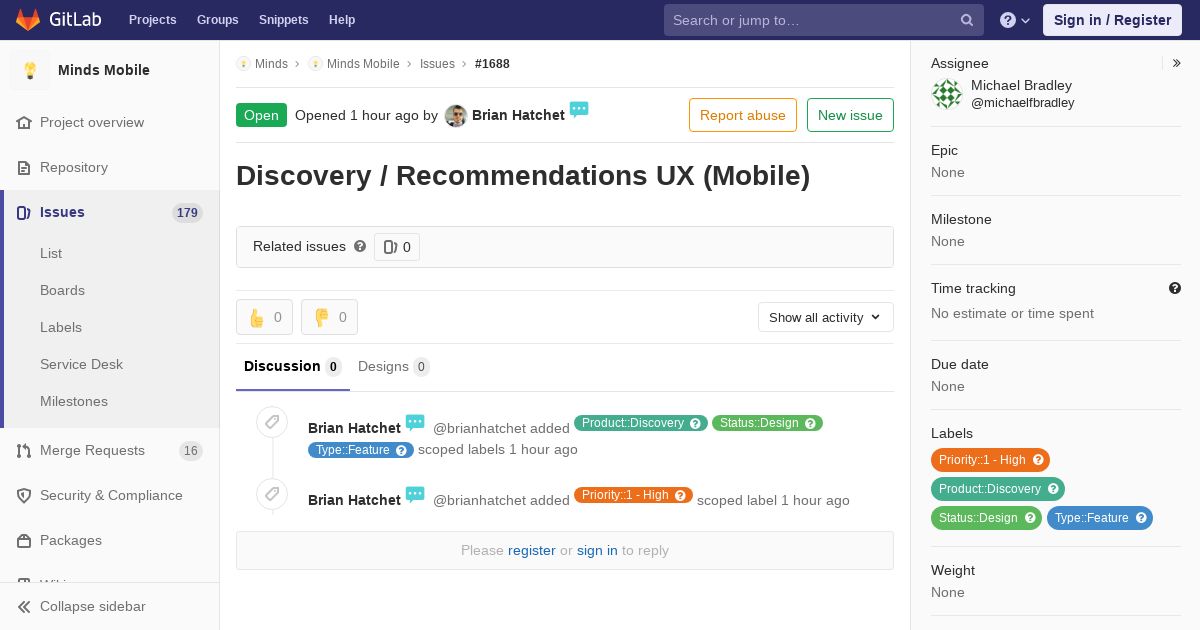1200x630 pixels.
Task: Open the Projects top menu
Action: click(153, 20)
